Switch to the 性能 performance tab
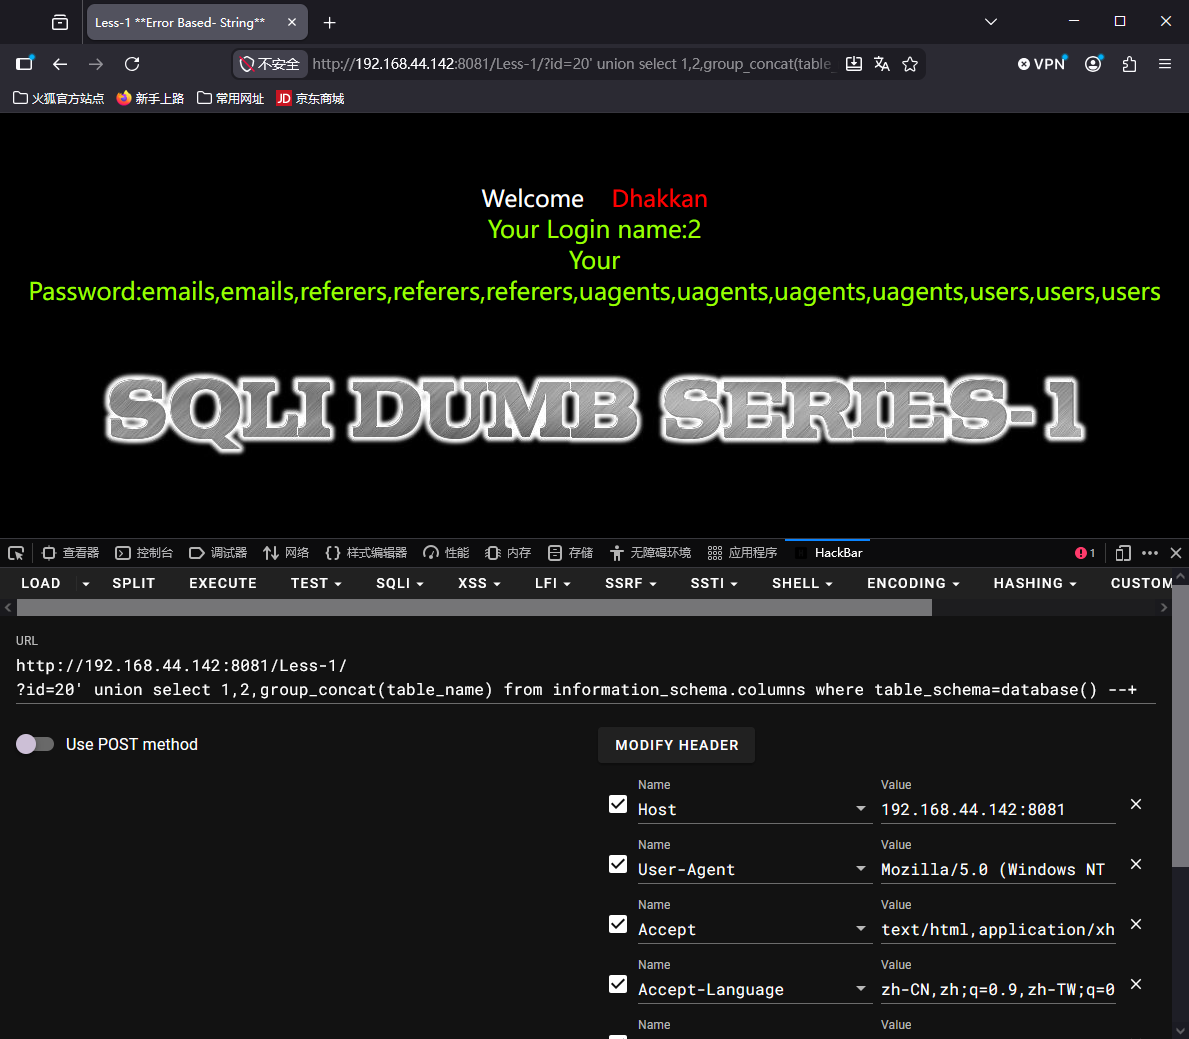 pos(447,553)
